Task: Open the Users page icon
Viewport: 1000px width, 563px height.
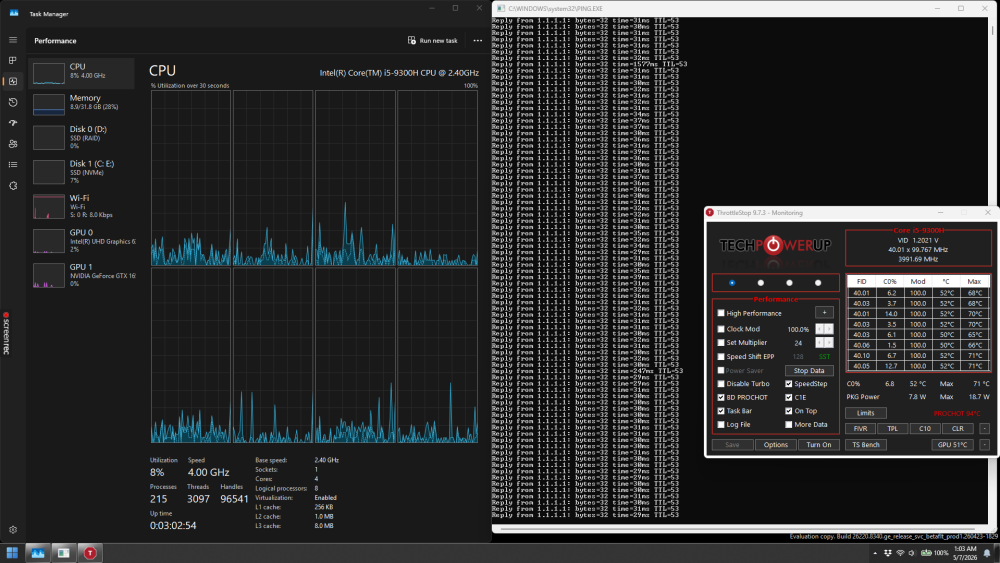Action: click(x=13, y=144)
